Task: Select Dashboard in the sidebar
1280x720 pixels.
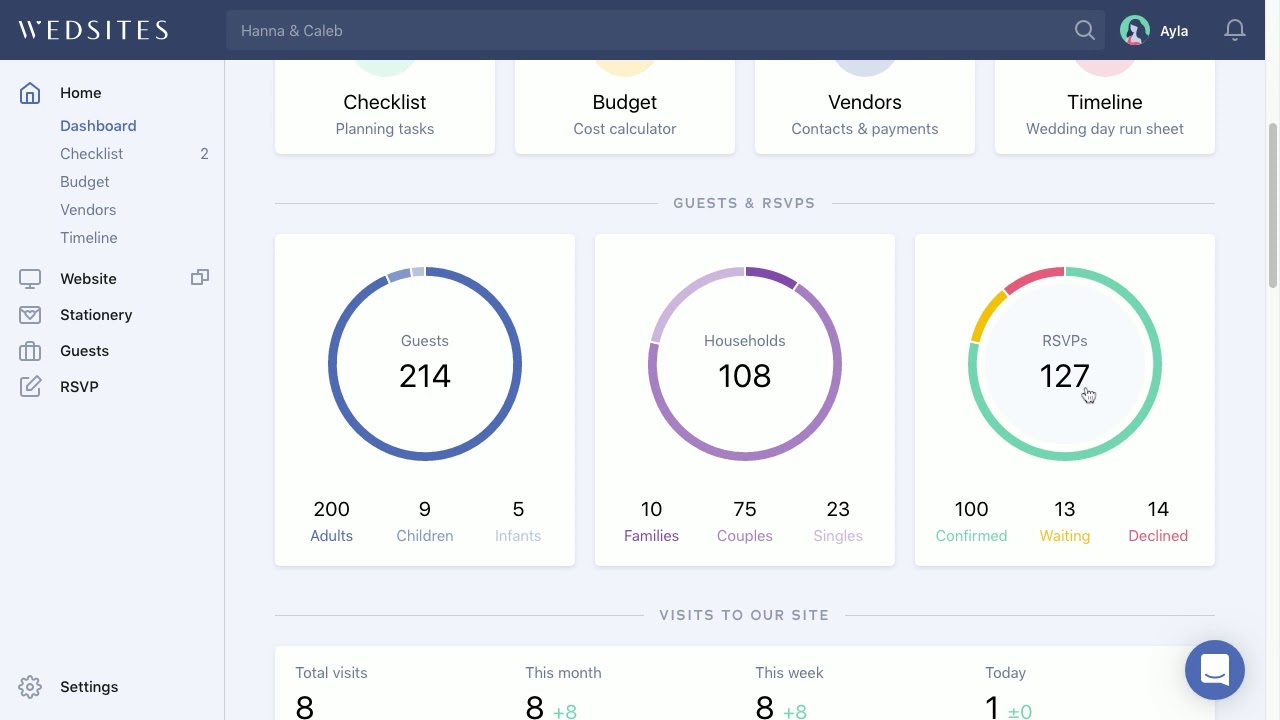Action: click(x=98, y=126)
